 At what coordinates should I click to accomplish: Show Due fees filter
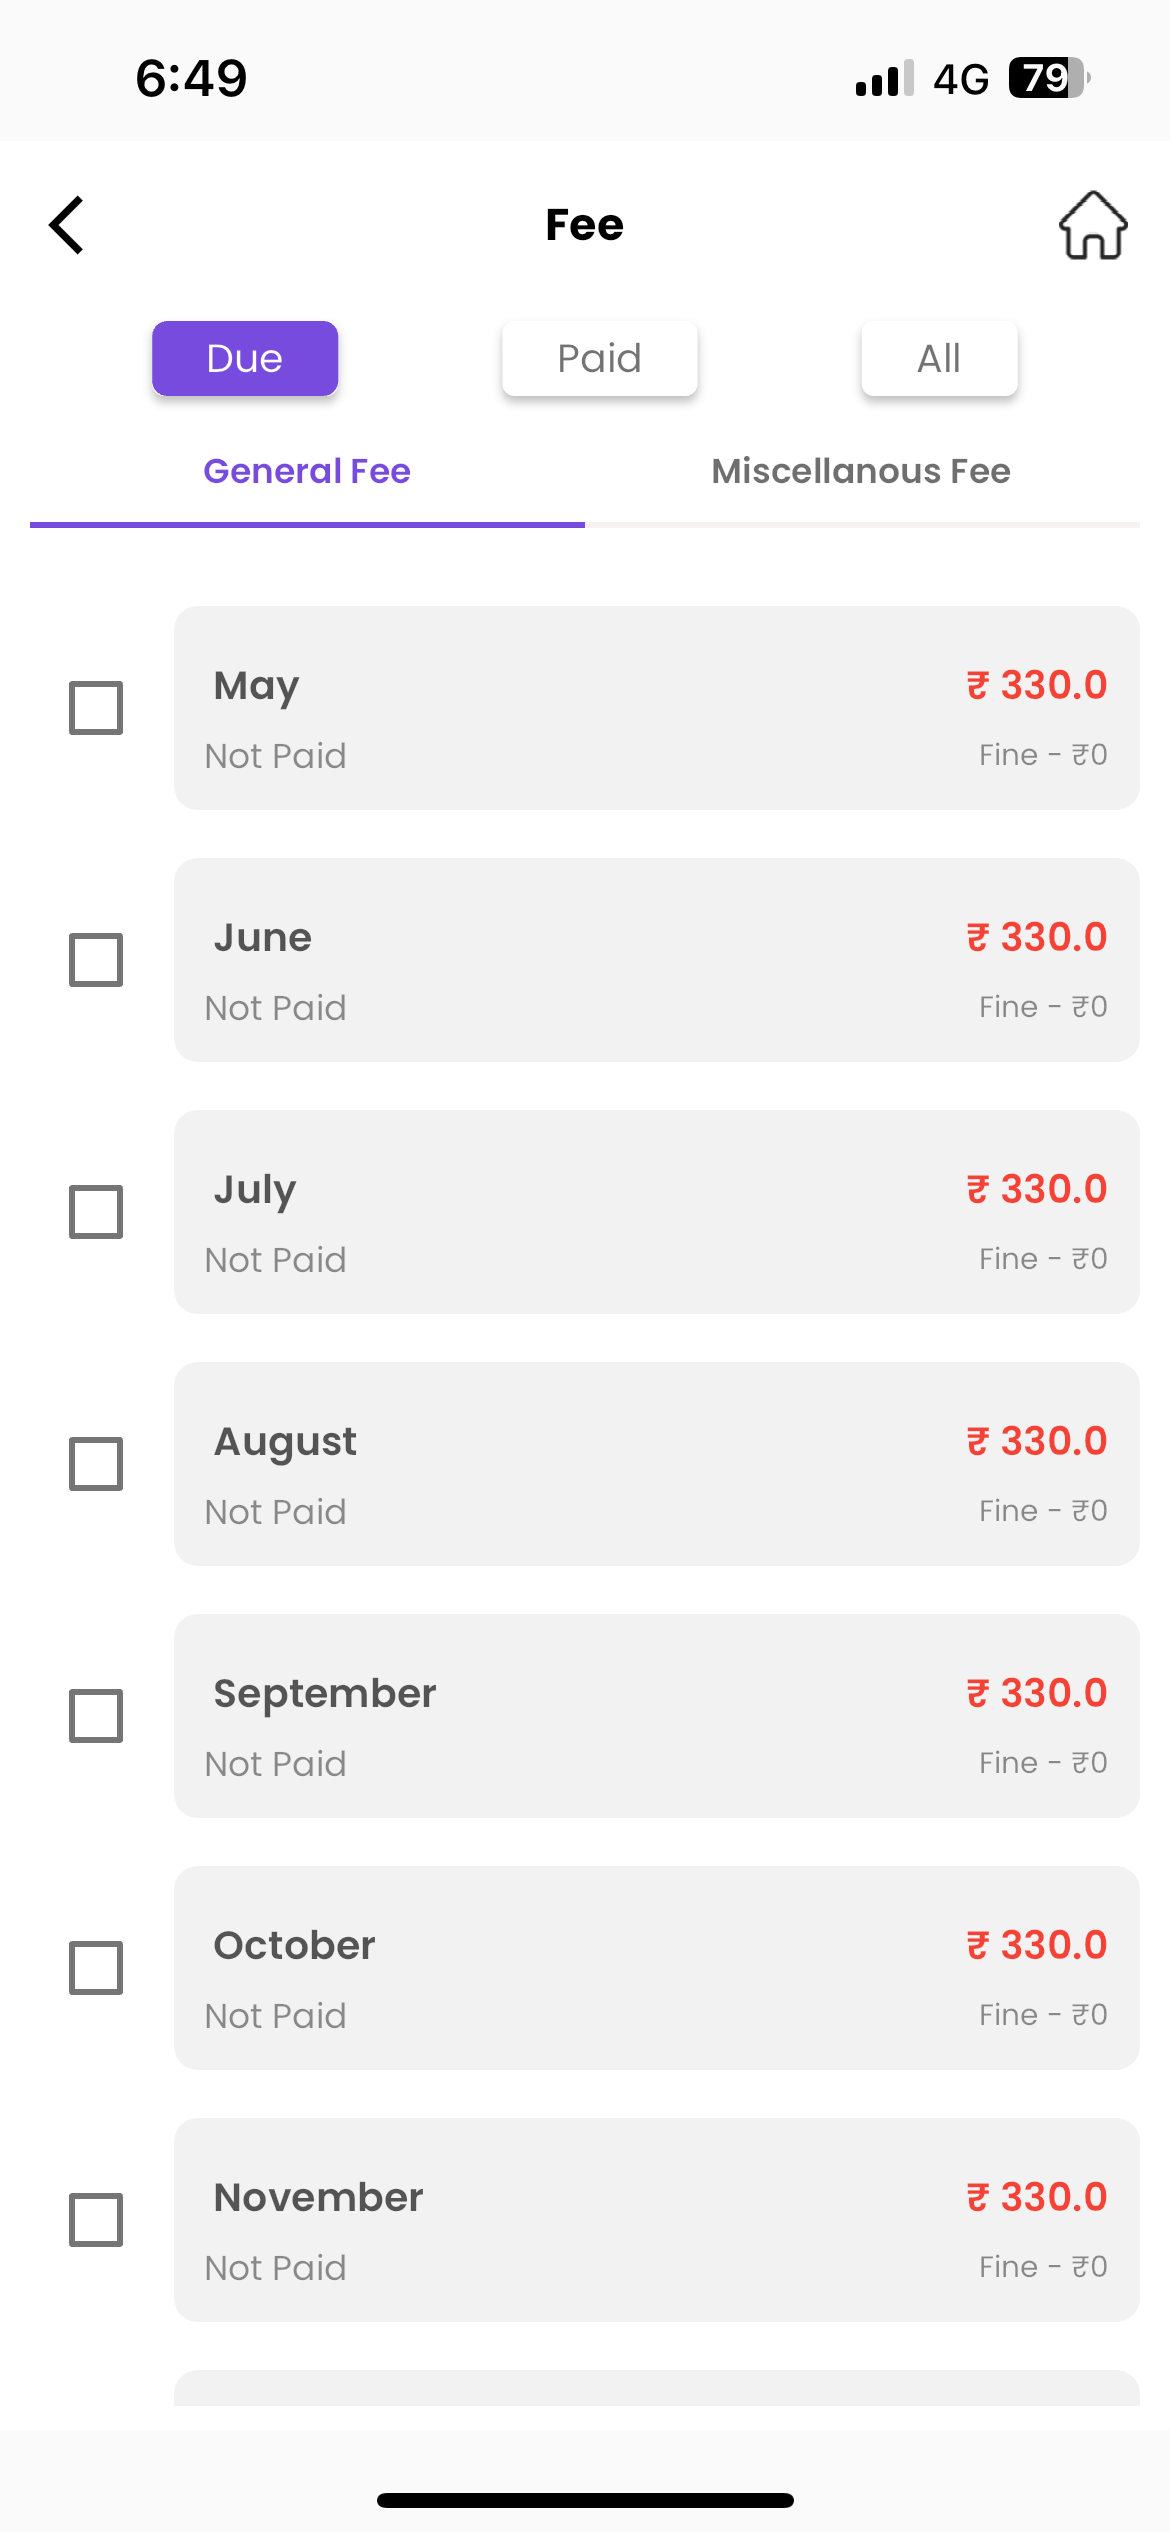pos(245,358)
